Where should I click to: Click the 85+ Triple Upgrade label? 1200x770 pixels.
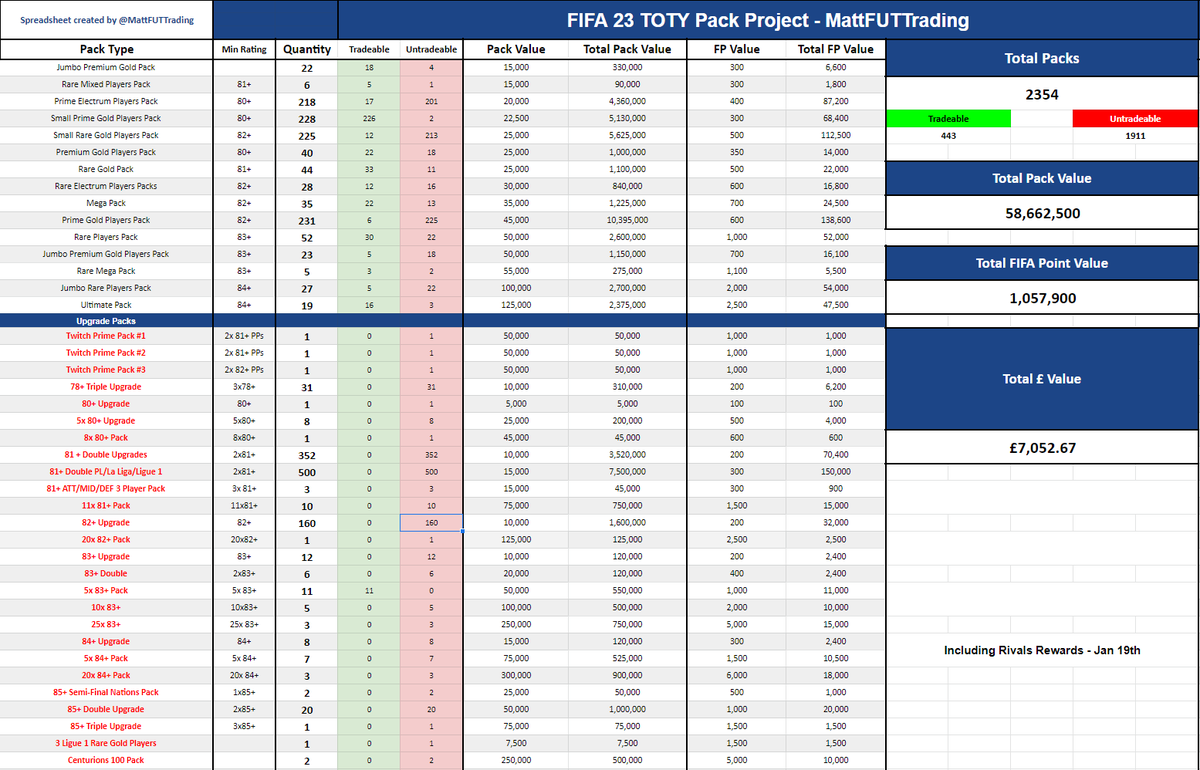click(x=106, y=727)
